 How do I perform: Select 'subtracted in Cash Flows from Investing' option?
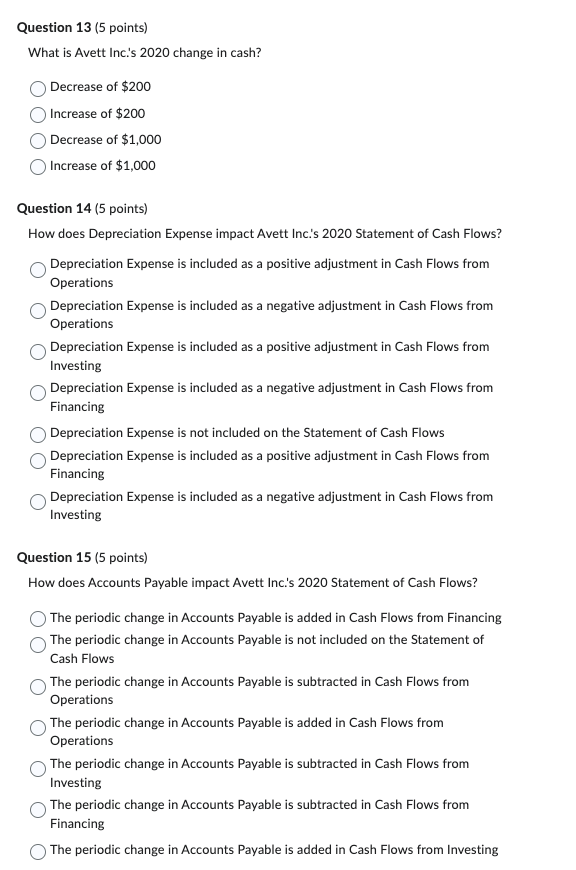pos(37,769)
